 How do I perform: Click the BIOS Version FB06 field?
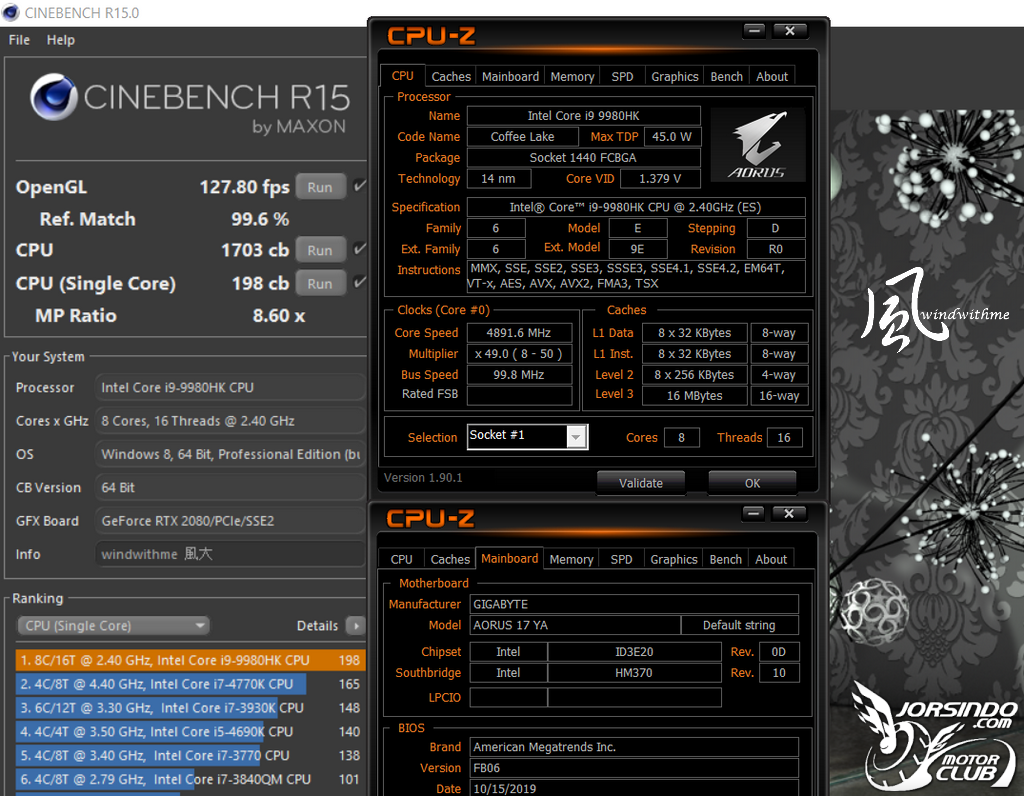(634, 768)
